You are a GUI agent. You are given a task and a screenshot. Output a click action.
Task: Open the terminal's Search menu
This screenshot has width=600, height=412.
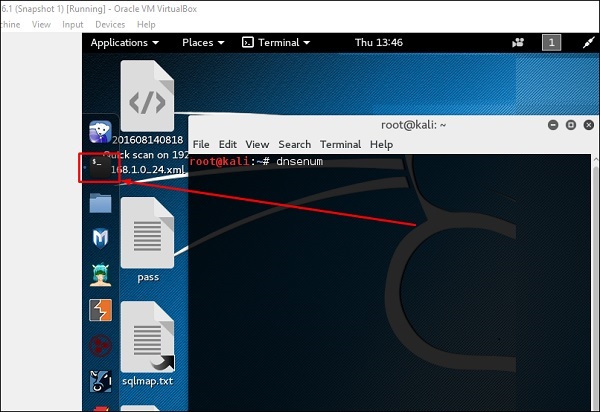(294, 144)
